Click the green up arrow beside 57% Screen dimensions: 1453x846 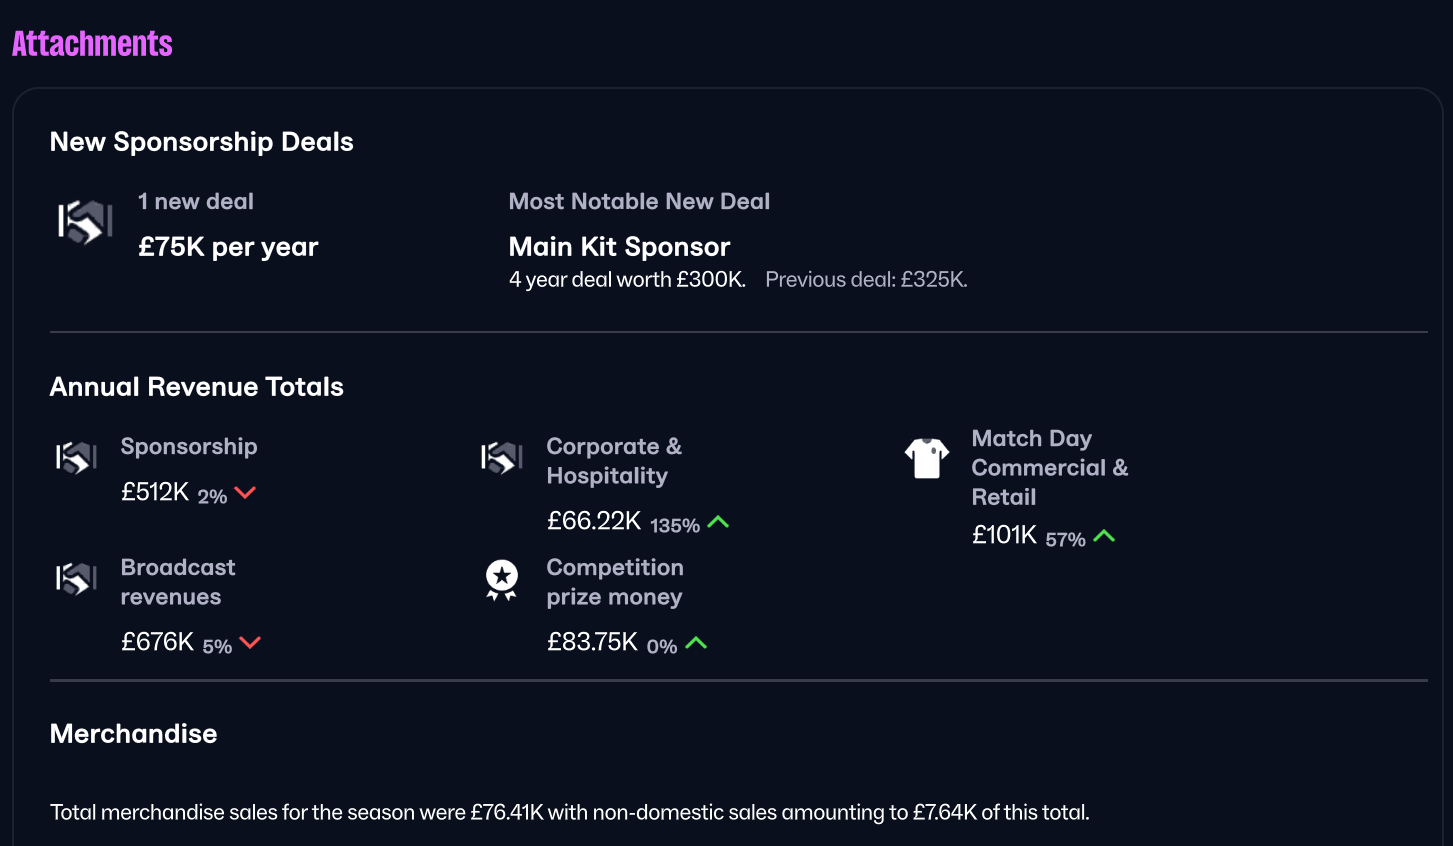tap(1104, 536)
